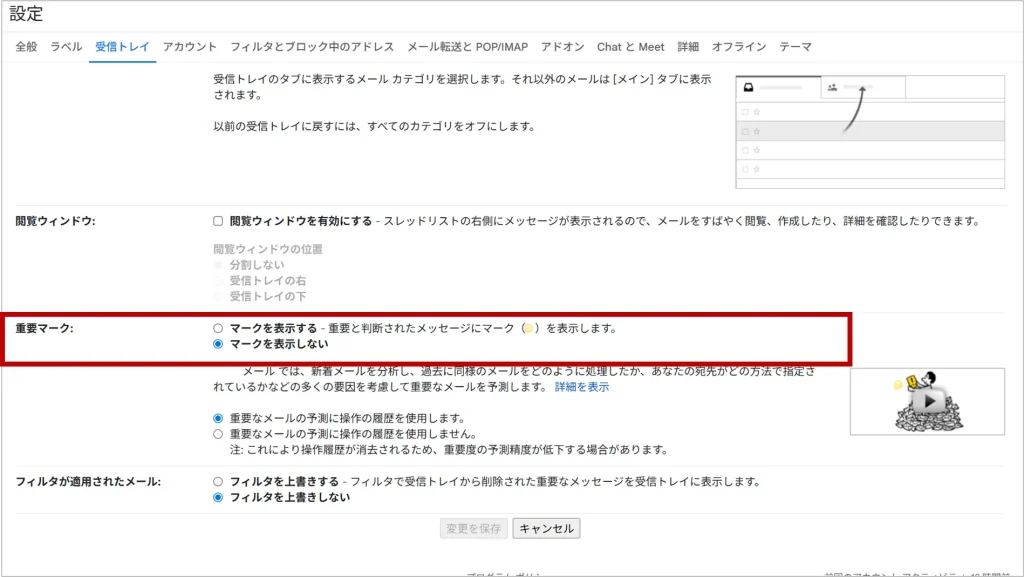Choose 操作の履歴を使用しません radio option
This screenshot has height=577, width=1024.
click(218, 434)
